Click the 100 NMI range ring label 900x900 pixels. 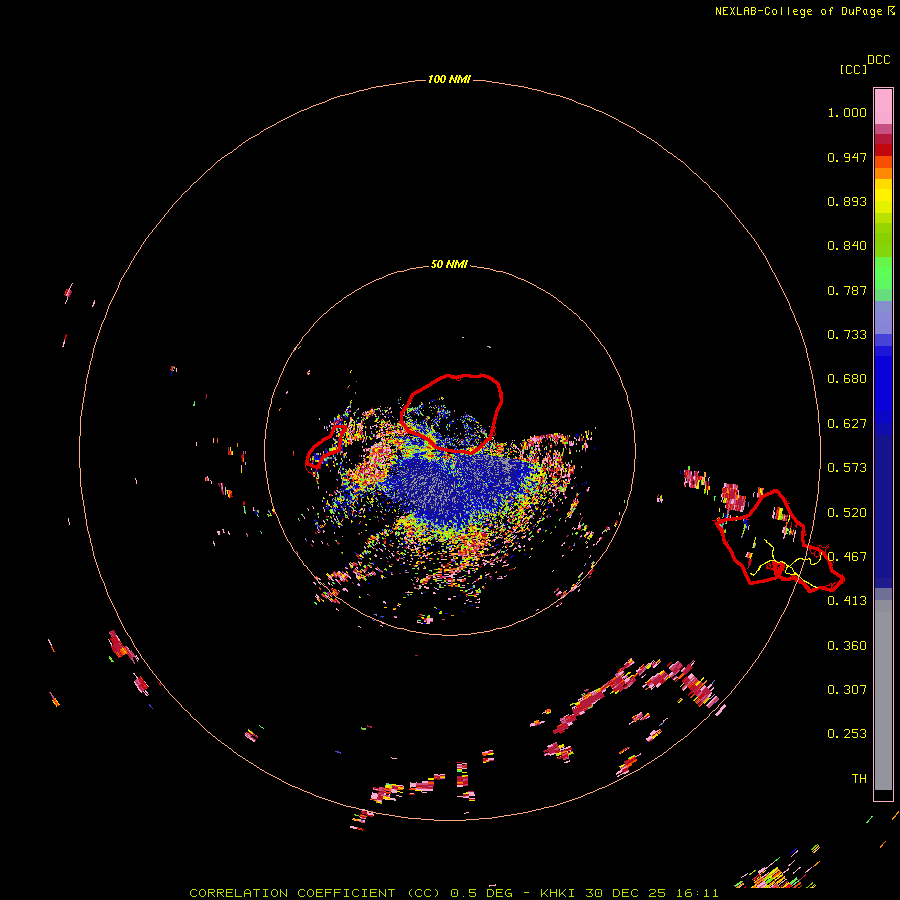[449, 79]
